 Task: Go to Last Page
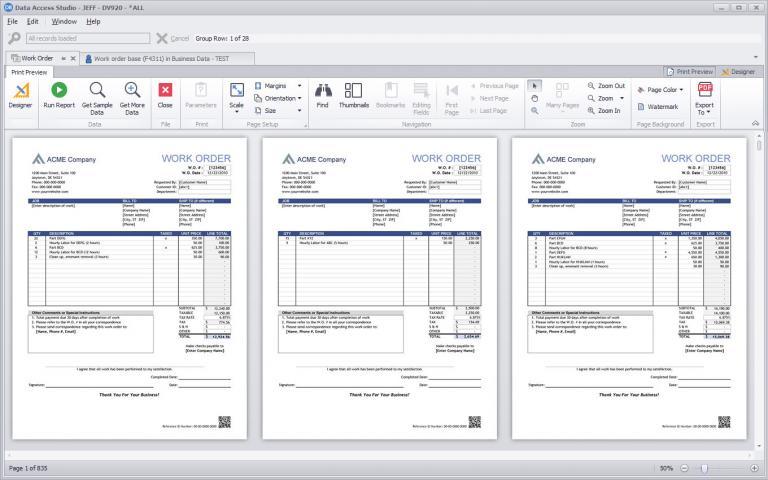(x=489, y=111)
